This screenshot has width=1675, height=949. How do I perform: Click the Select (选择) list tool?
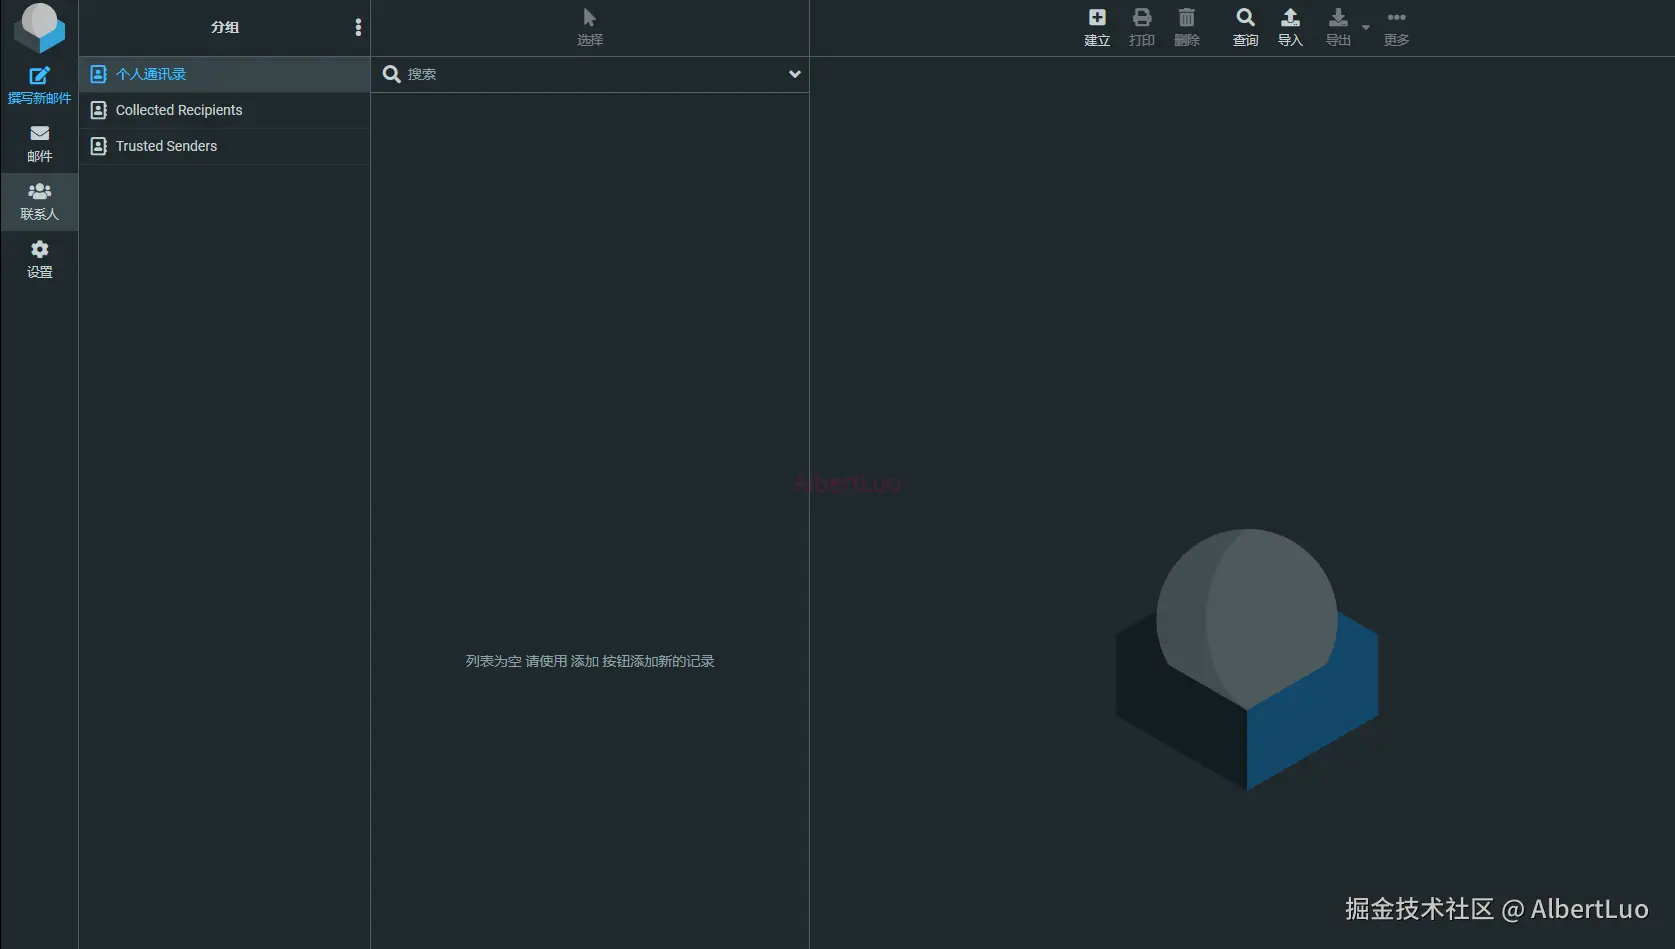point(590,28)
